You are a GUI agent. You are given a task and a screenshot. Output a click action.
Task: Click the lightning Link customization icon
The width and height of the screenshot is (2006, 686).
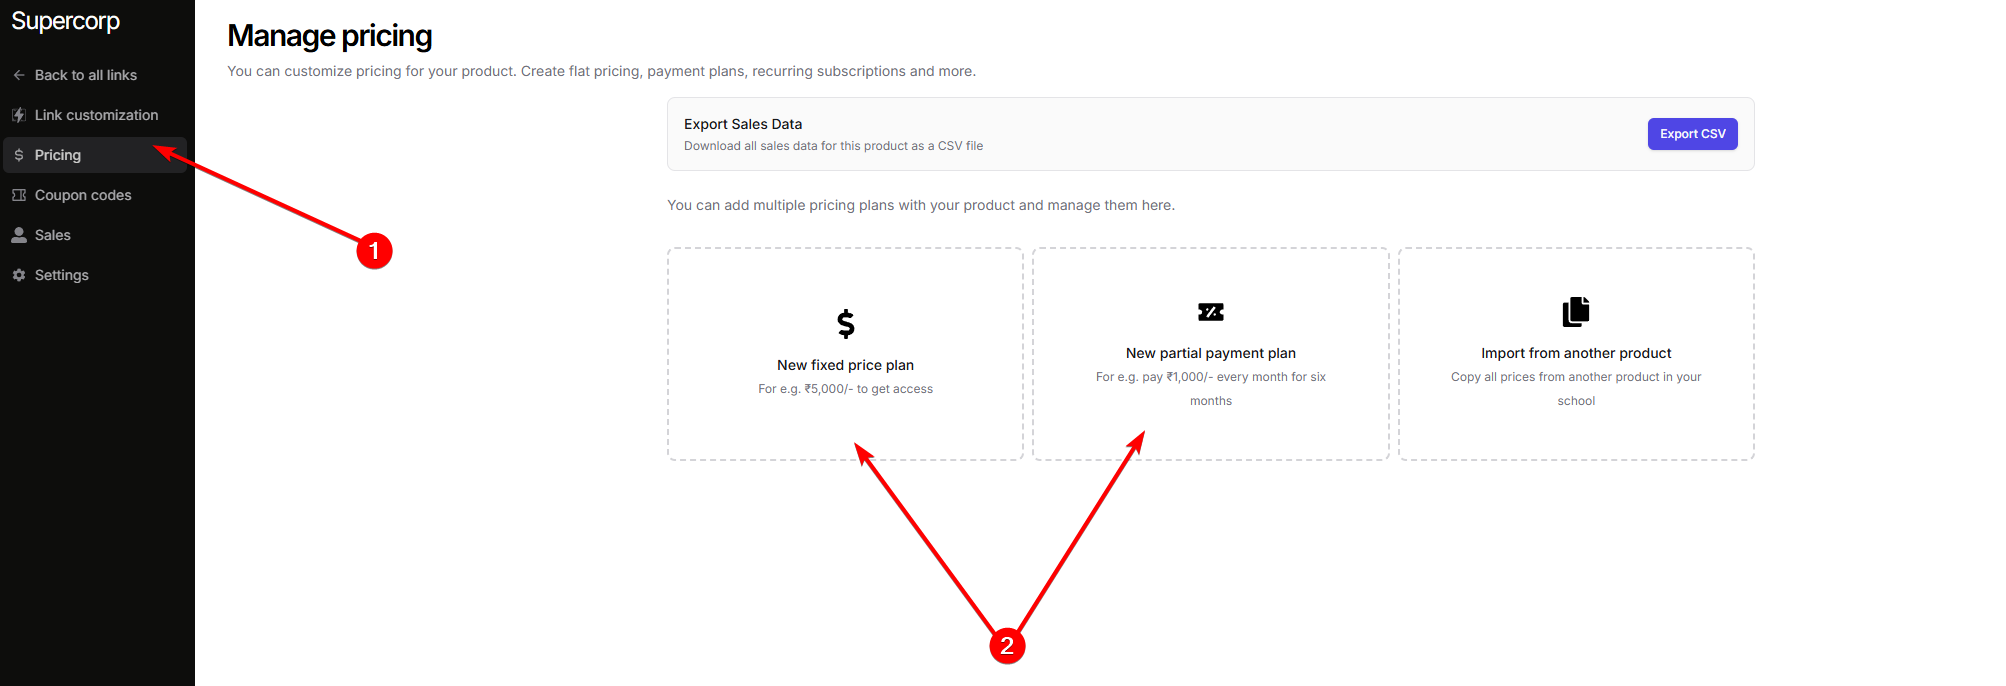click(19, 115)
